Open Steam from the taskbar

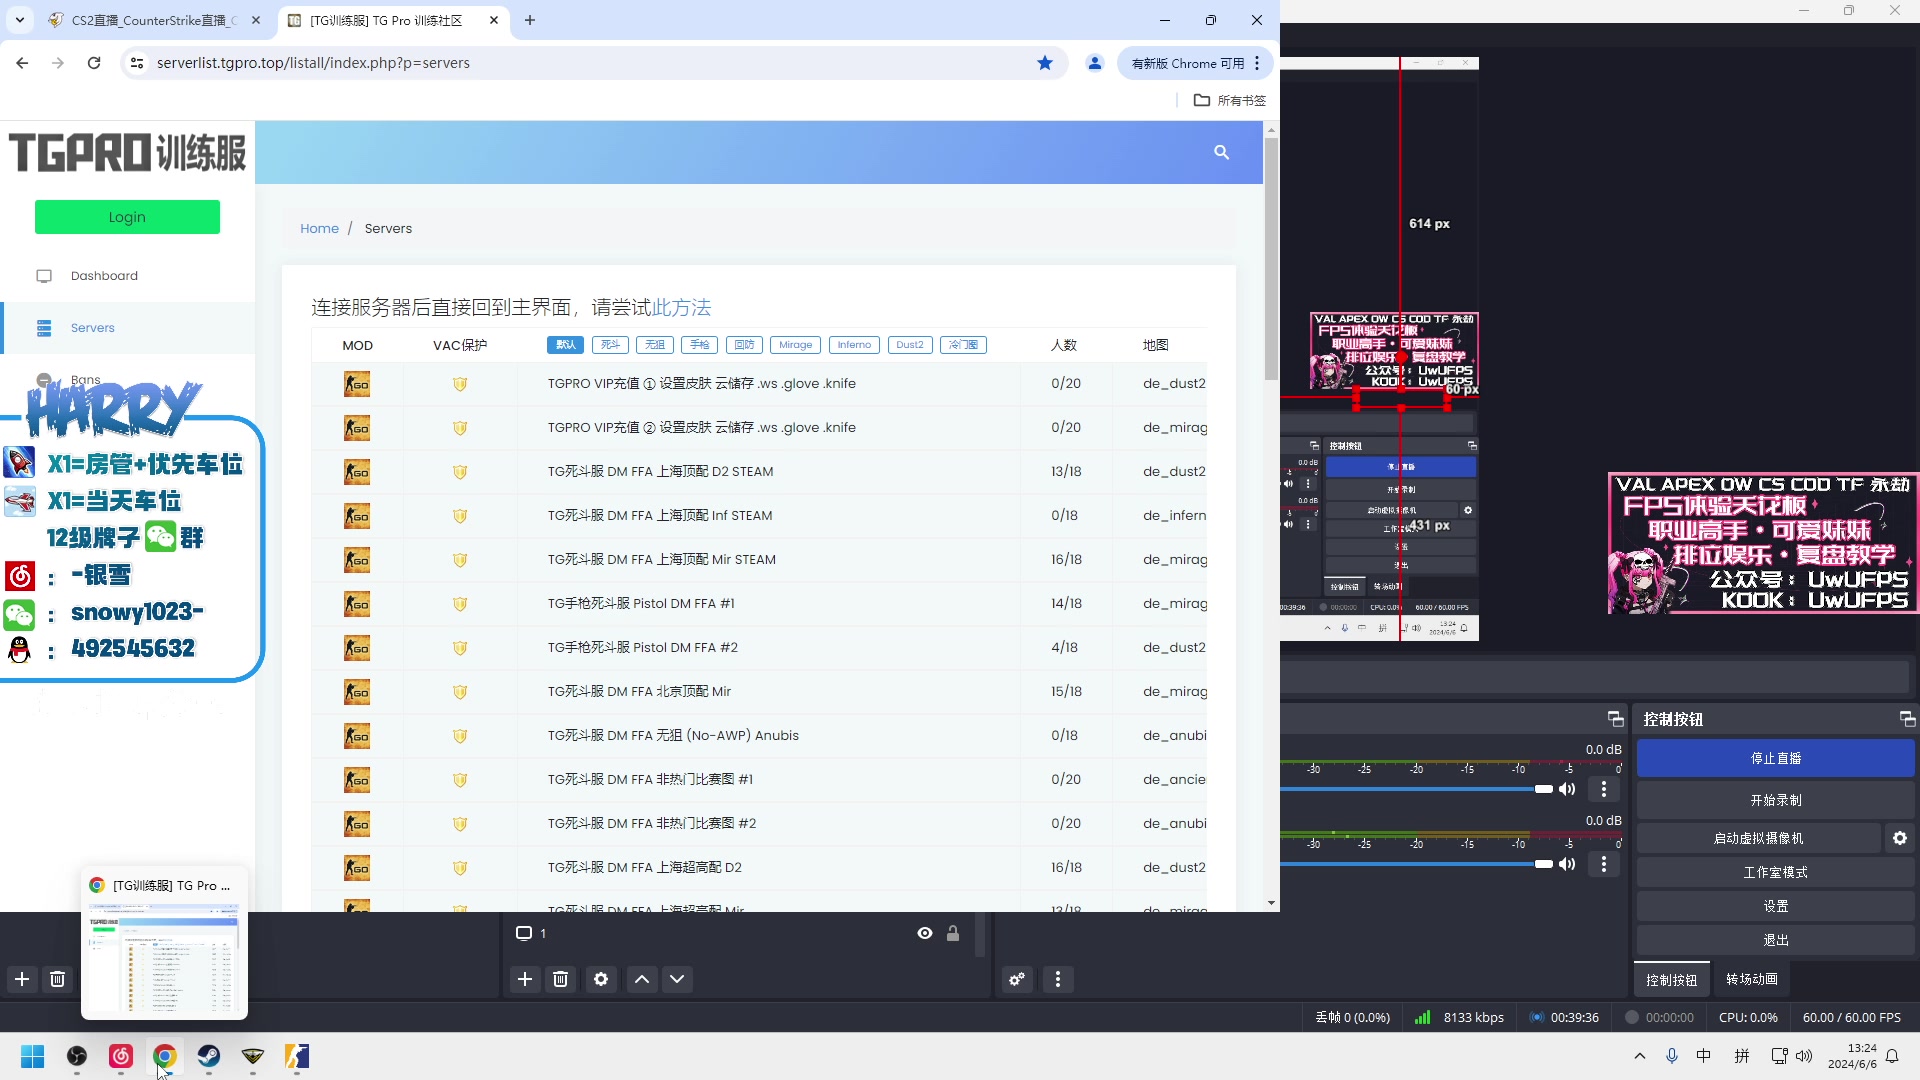209,1056
